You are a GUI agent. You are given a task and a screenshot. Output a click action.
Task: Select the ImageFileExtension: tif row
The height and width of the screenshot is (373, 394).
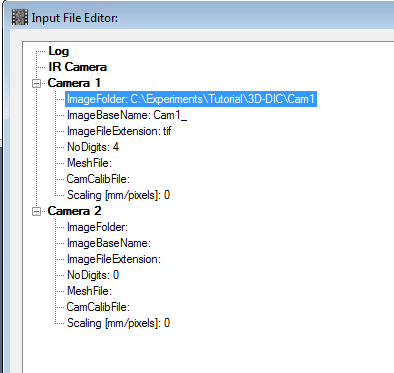[x=119, y=131]
